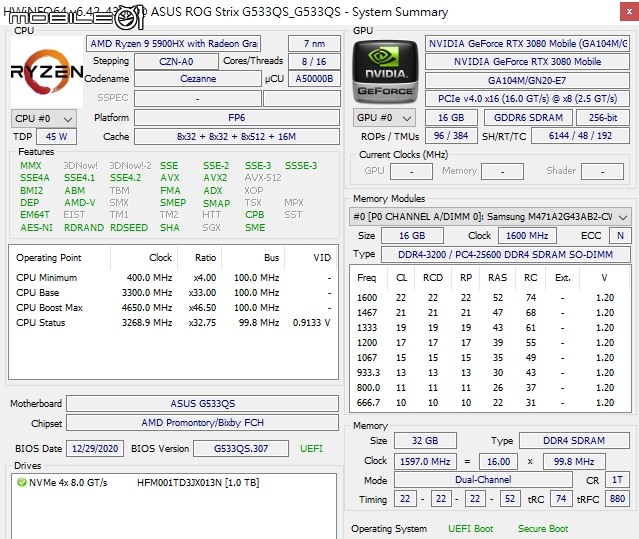
Task: Open the CPU #0 selector dropdown
Action: click(x=44, y=119)
